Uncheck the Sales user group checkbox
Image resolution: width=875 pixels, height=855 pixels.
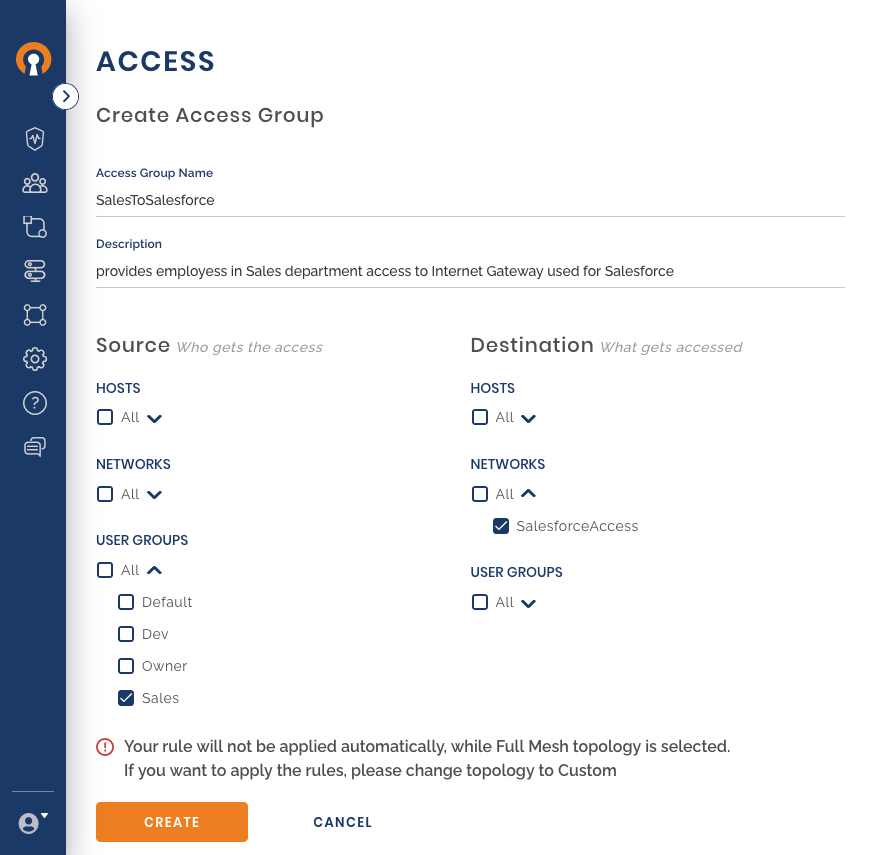[x=126, y=698]
